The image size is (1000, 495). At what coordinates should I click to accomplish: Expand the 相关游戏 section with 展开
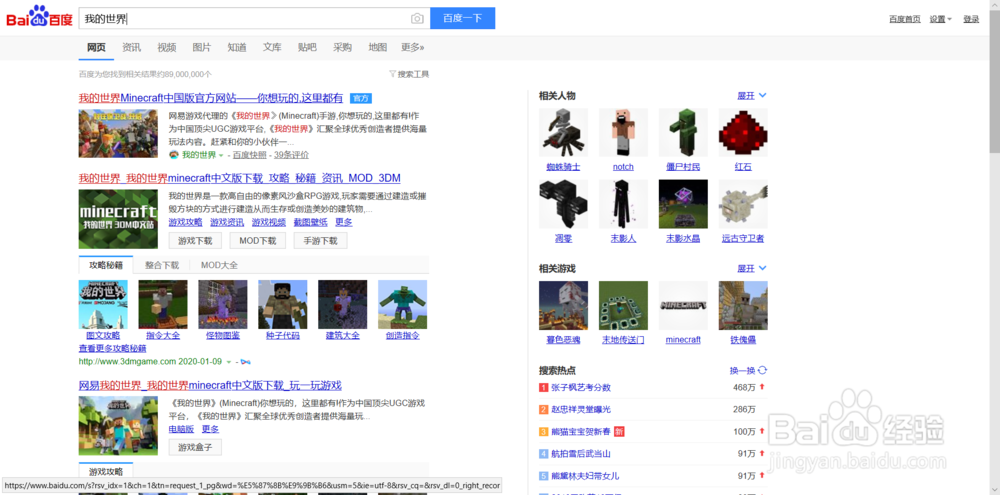(752, 269)
